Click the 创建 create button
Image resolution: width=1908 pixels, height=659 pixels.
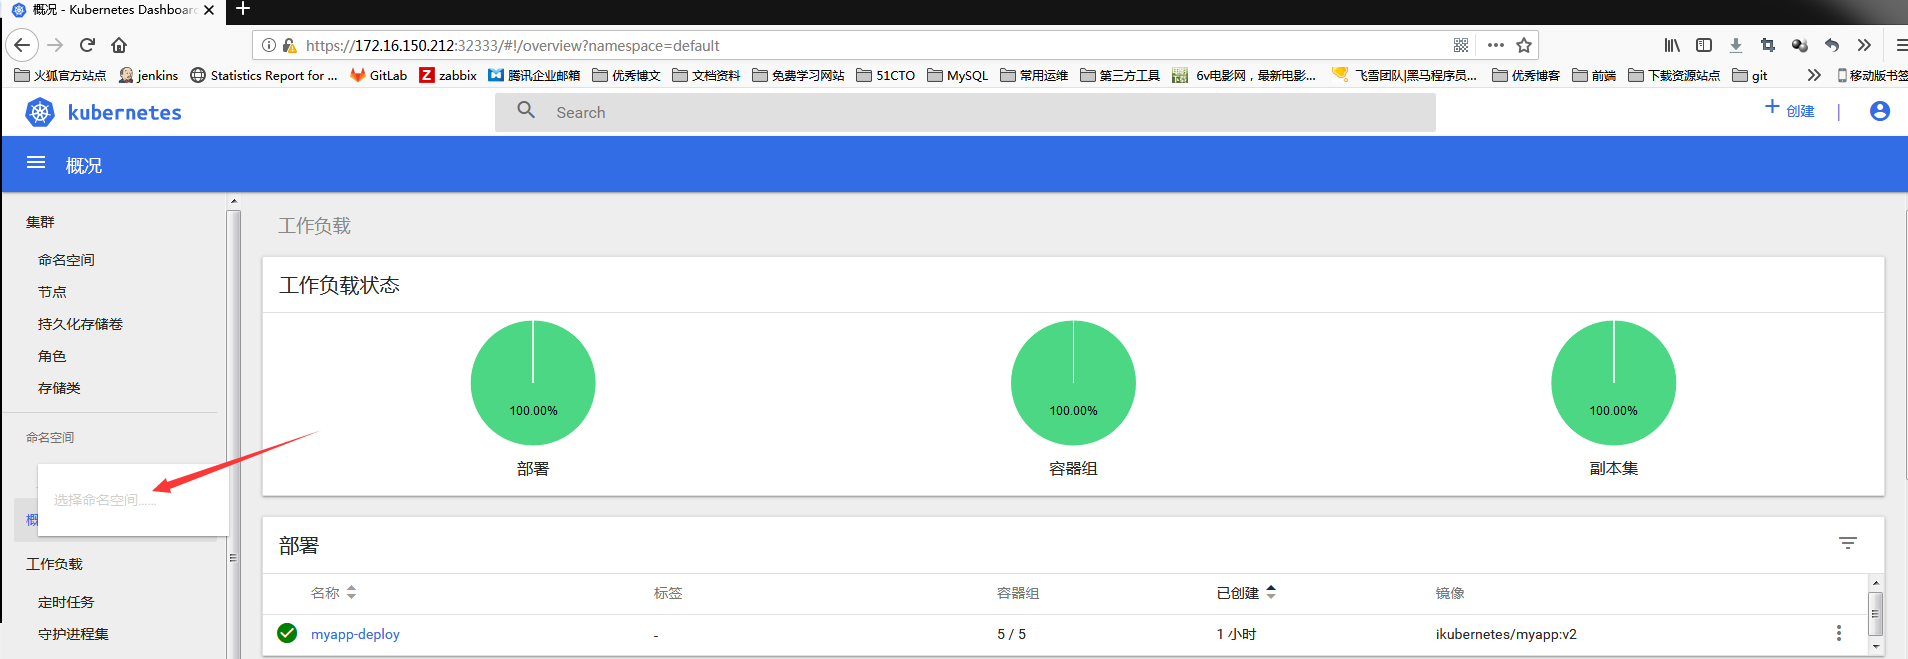point(1790,110)
